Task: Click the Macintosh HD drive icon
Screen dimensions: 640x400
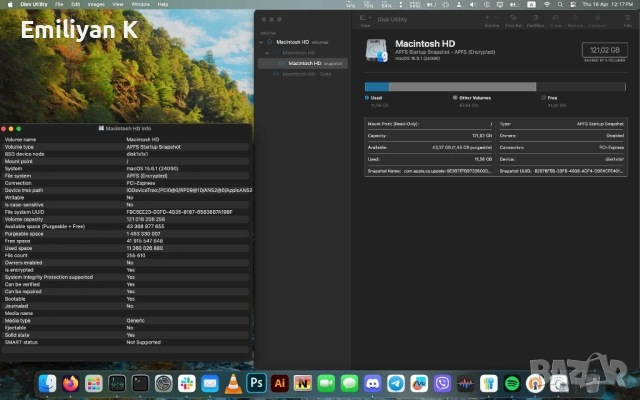Action: [376, 51]
